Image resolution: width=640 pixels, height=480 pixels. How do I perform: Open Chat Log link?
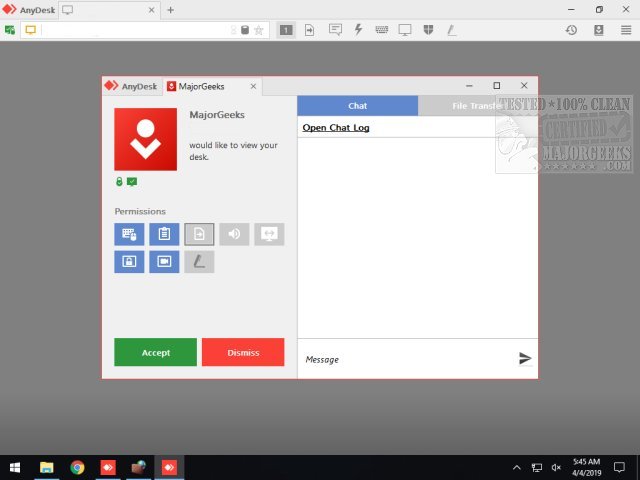pyautogui.click(x=336, y=128)
